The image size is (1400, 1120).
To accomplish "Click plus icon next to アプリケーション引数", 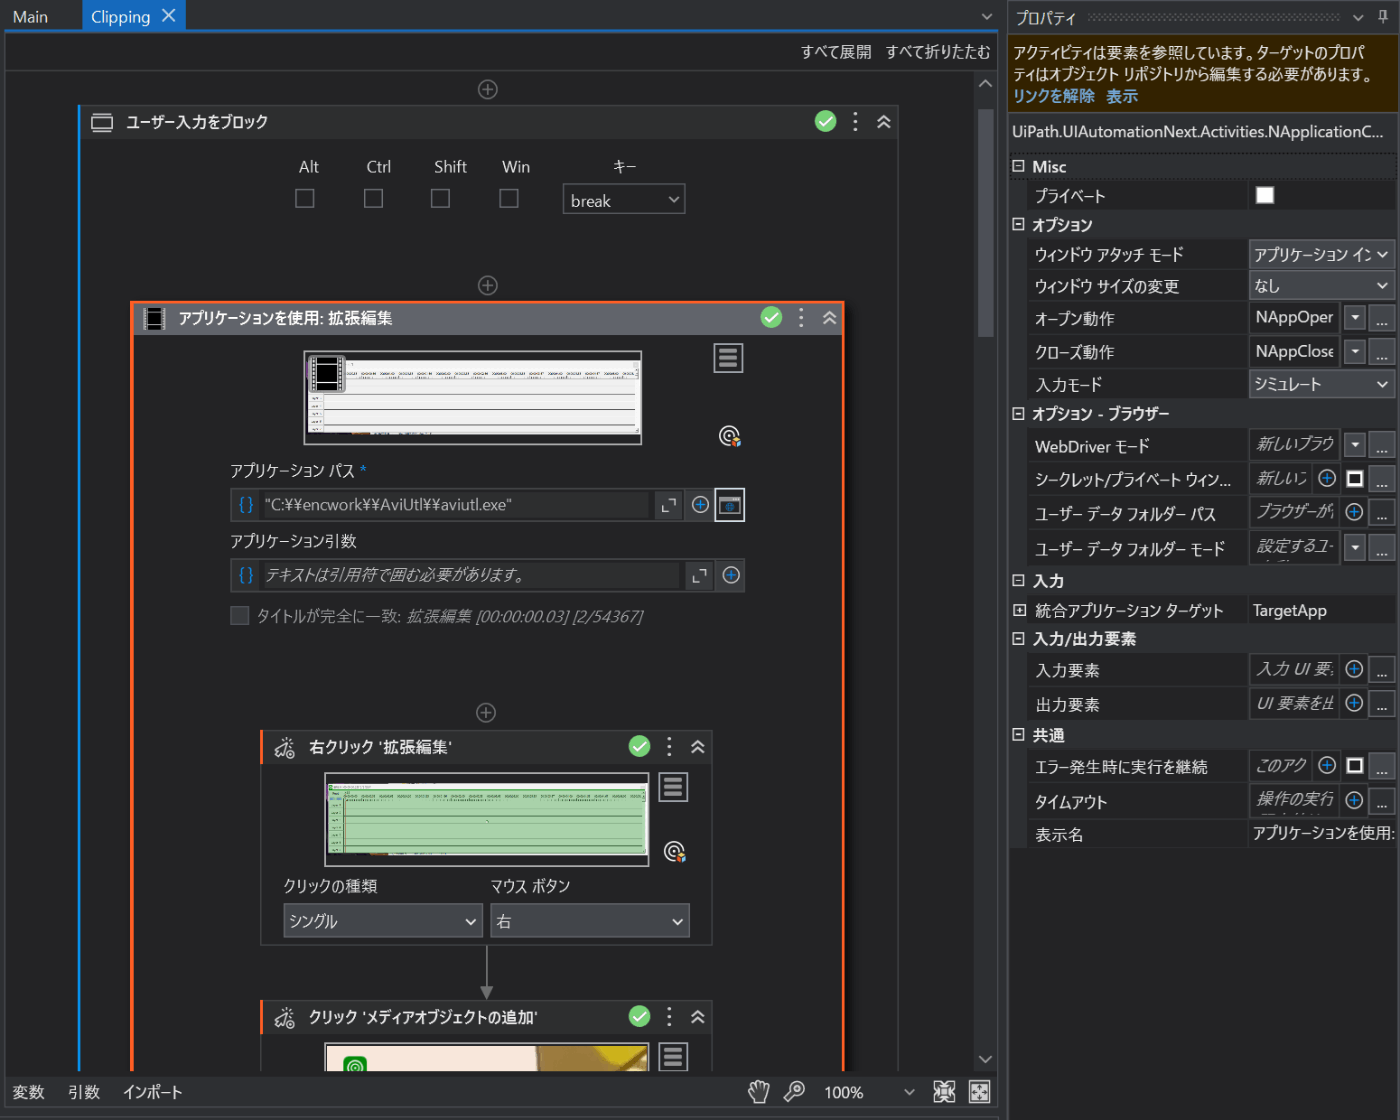I will (731, 575).
